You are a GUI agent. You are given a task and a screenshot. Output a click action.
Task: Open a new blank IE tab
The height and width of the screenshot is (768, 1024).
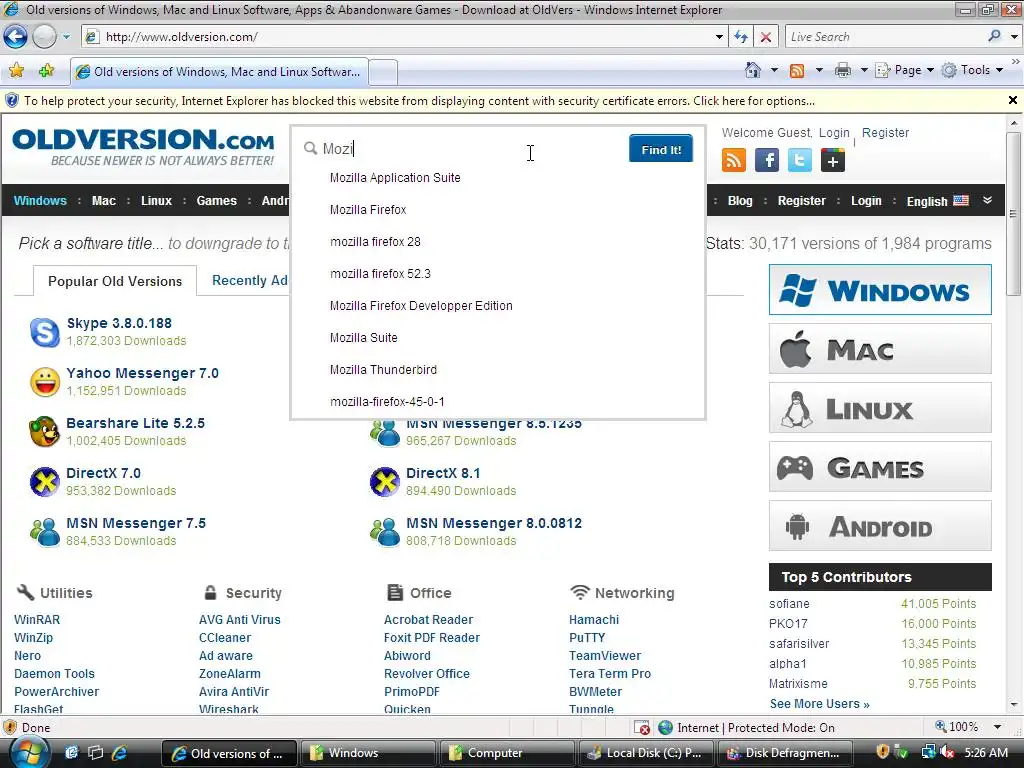[x=383, y=72]
